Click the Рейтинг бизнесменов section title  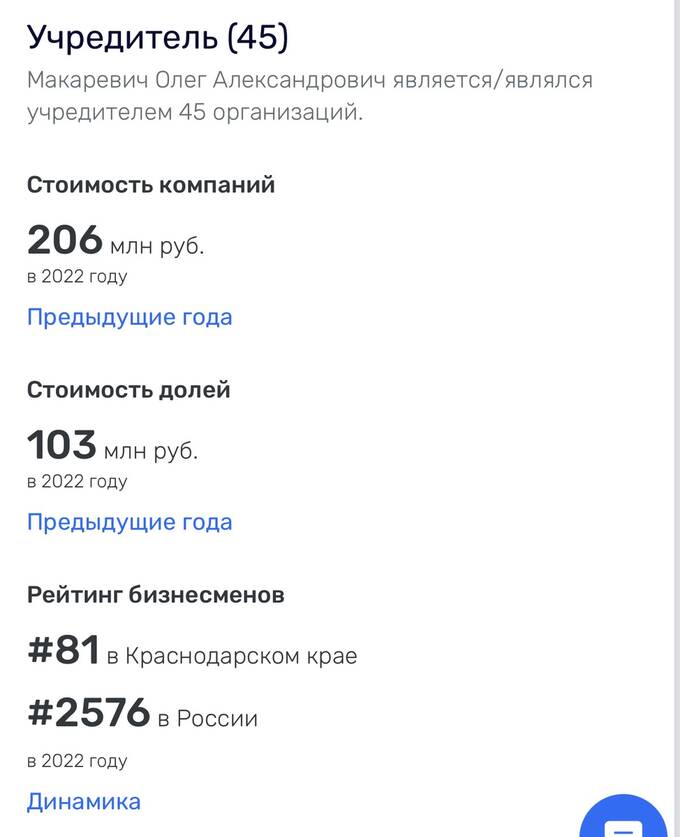click(x=156, y=595)
